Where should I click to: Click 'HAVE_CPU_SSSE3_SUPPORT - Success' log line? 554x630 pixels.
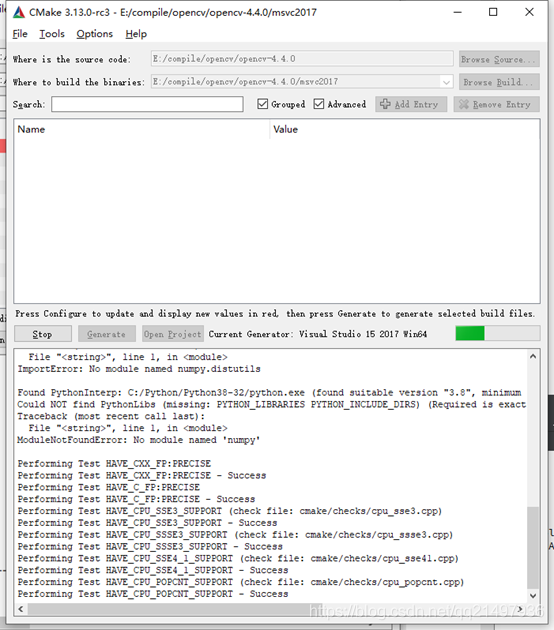(150, 546)
